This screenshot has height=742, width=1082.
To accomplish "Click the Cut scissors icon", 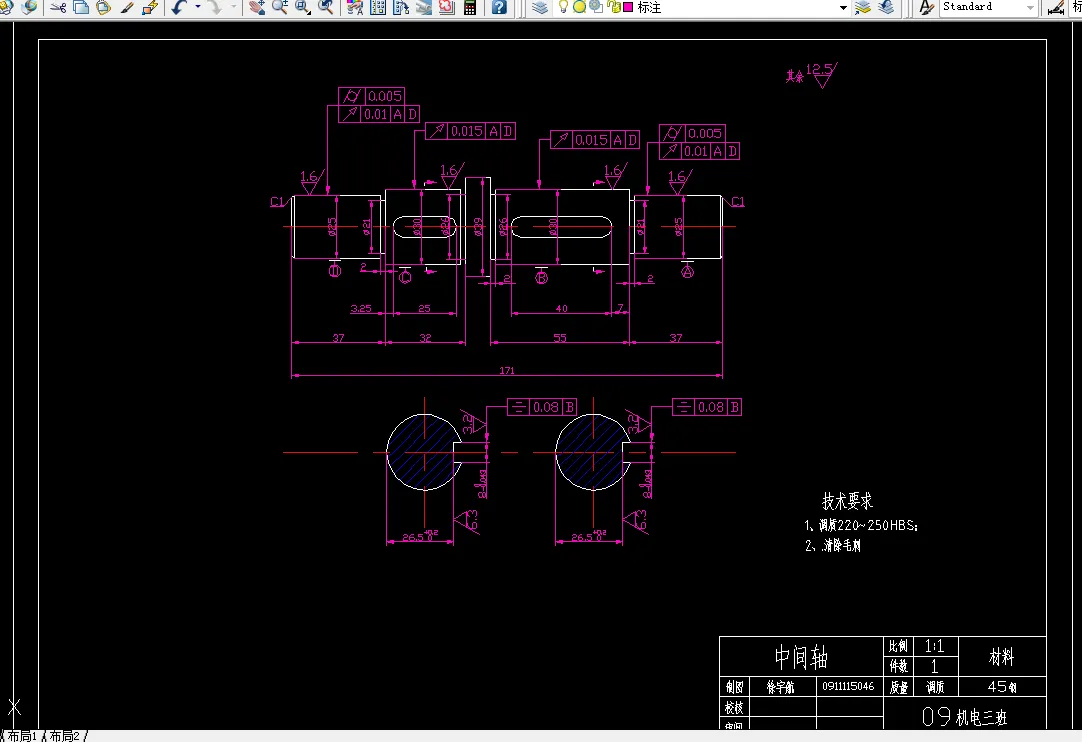I will click(59, 8).
